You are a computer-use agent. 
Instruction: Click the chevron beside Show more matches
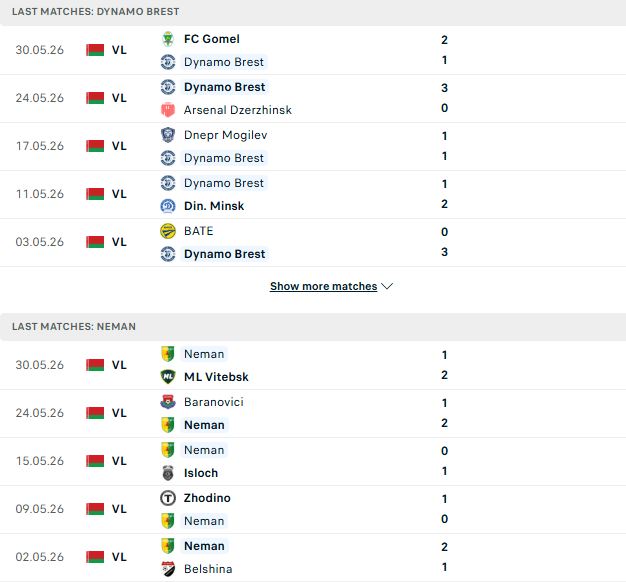[387, 286]
